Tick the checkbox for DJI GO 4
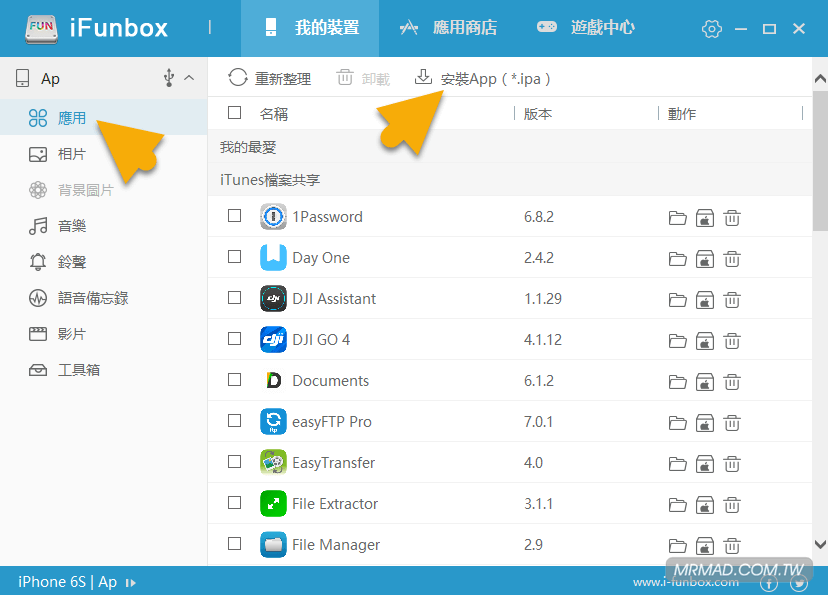This screenshot has height=595, width=828. click(235, 339)
